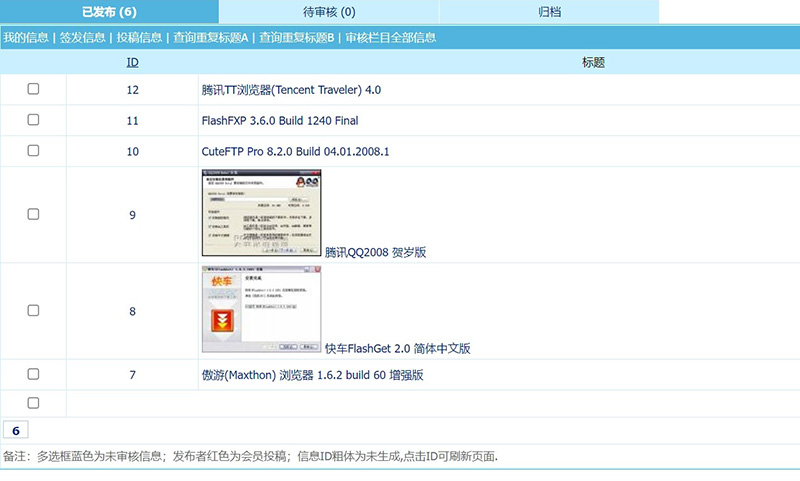Click the QQ2008 installer thumbnail
The width and height of the screenshot is (800, 481).
point(262,213)
